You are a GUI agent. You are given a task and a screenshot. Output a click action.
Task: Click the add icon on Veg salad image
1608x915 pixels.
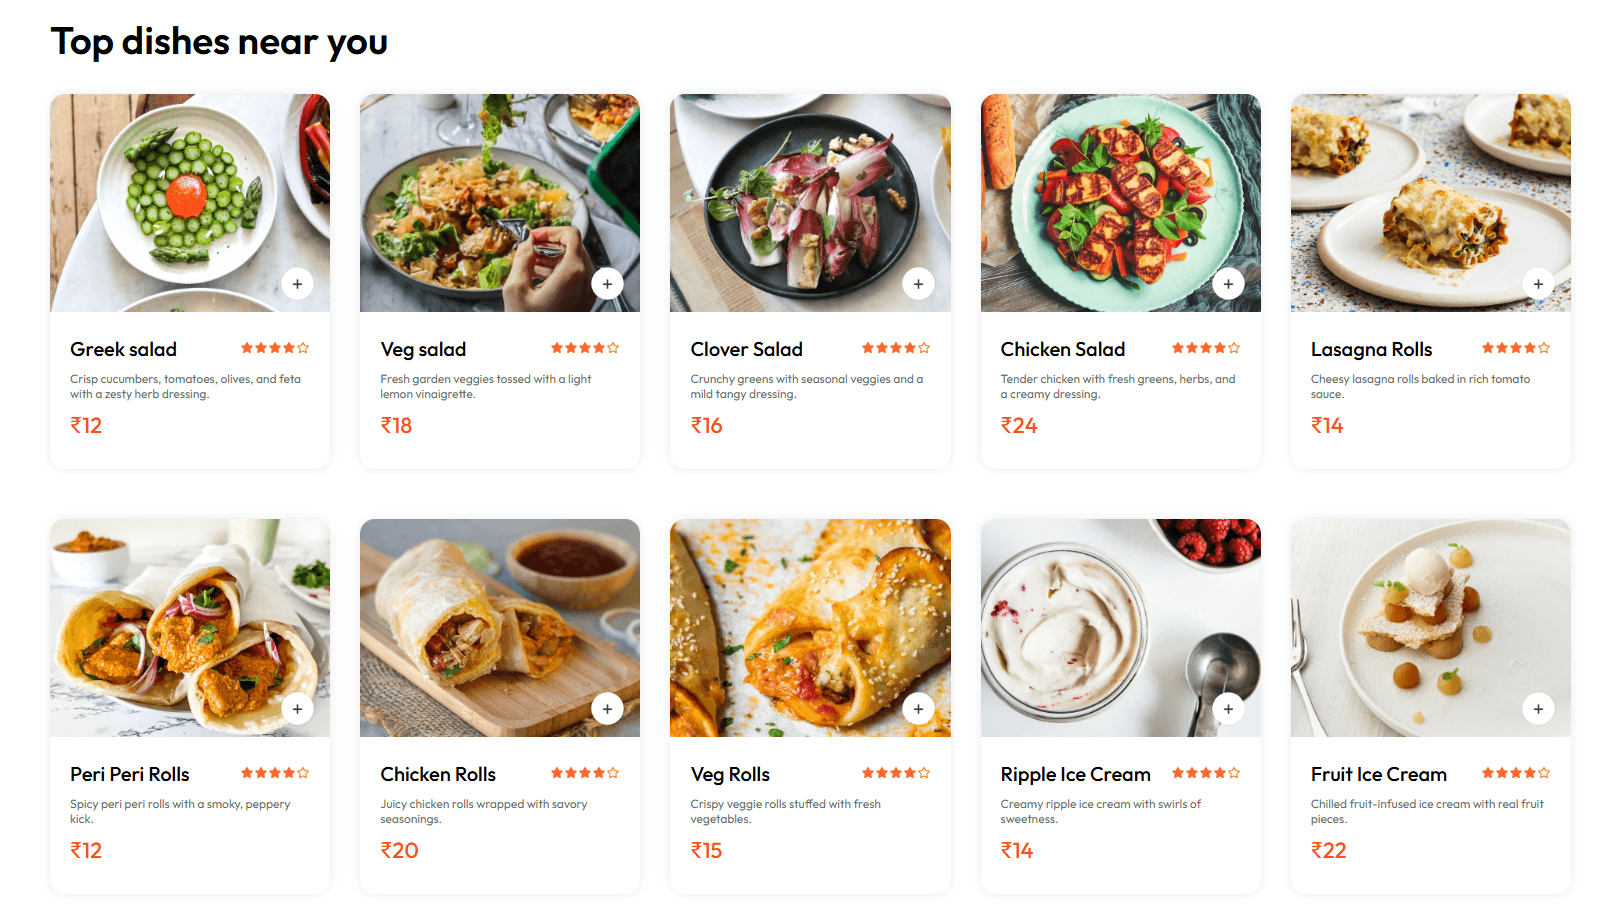pos(608,283)
